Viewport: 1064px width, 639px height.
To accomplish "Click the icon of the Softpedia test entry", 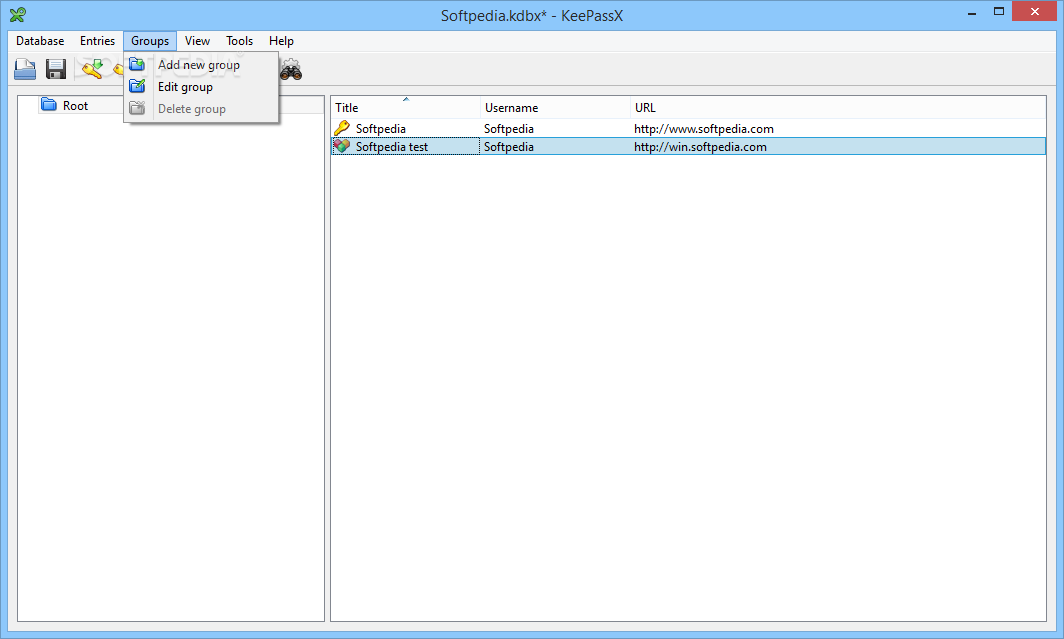I will click(x=342, y=146).
